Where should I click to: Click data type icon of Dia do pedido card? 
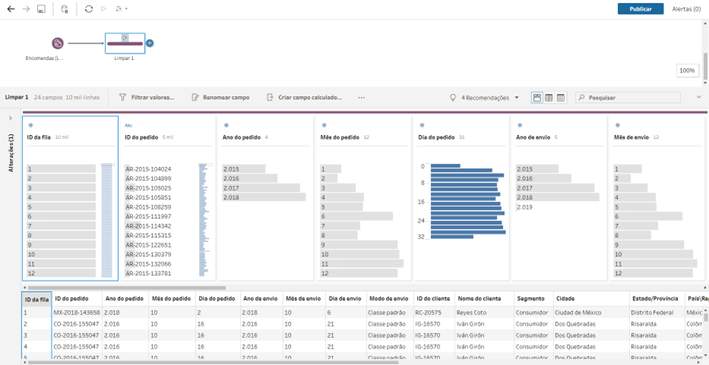coord(421,125)
